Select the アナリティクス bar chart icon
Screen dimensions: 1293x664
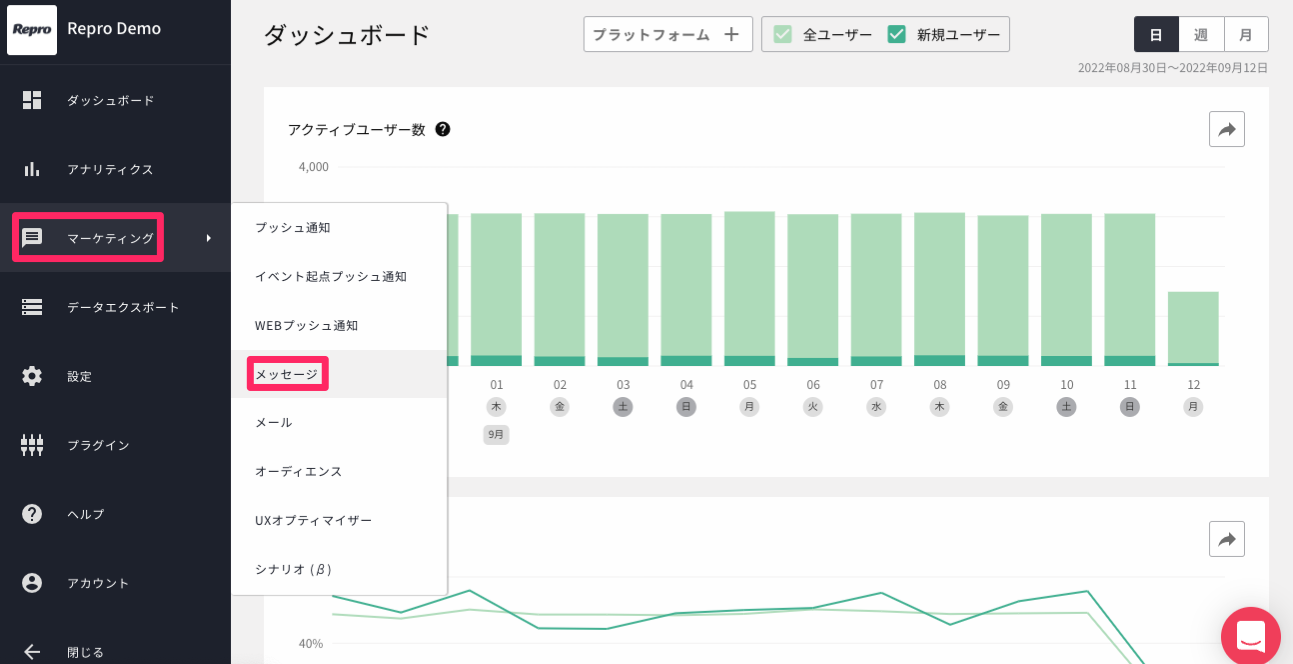(x=32, y=169)
